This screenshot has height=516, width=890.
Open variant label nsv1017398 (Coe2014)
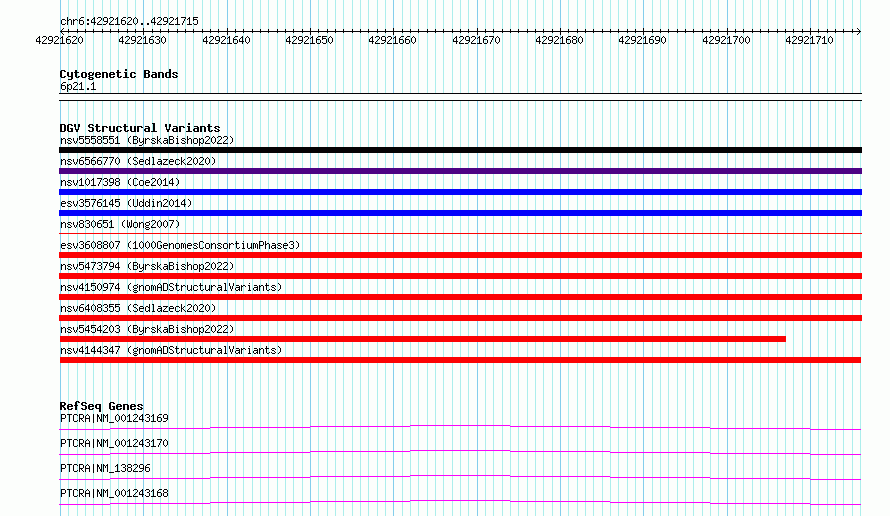click(120, 182)
